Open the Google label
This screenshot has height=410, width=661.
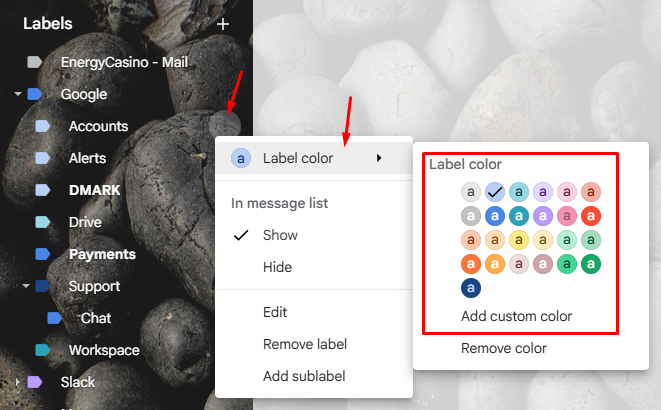pos(84,94)
